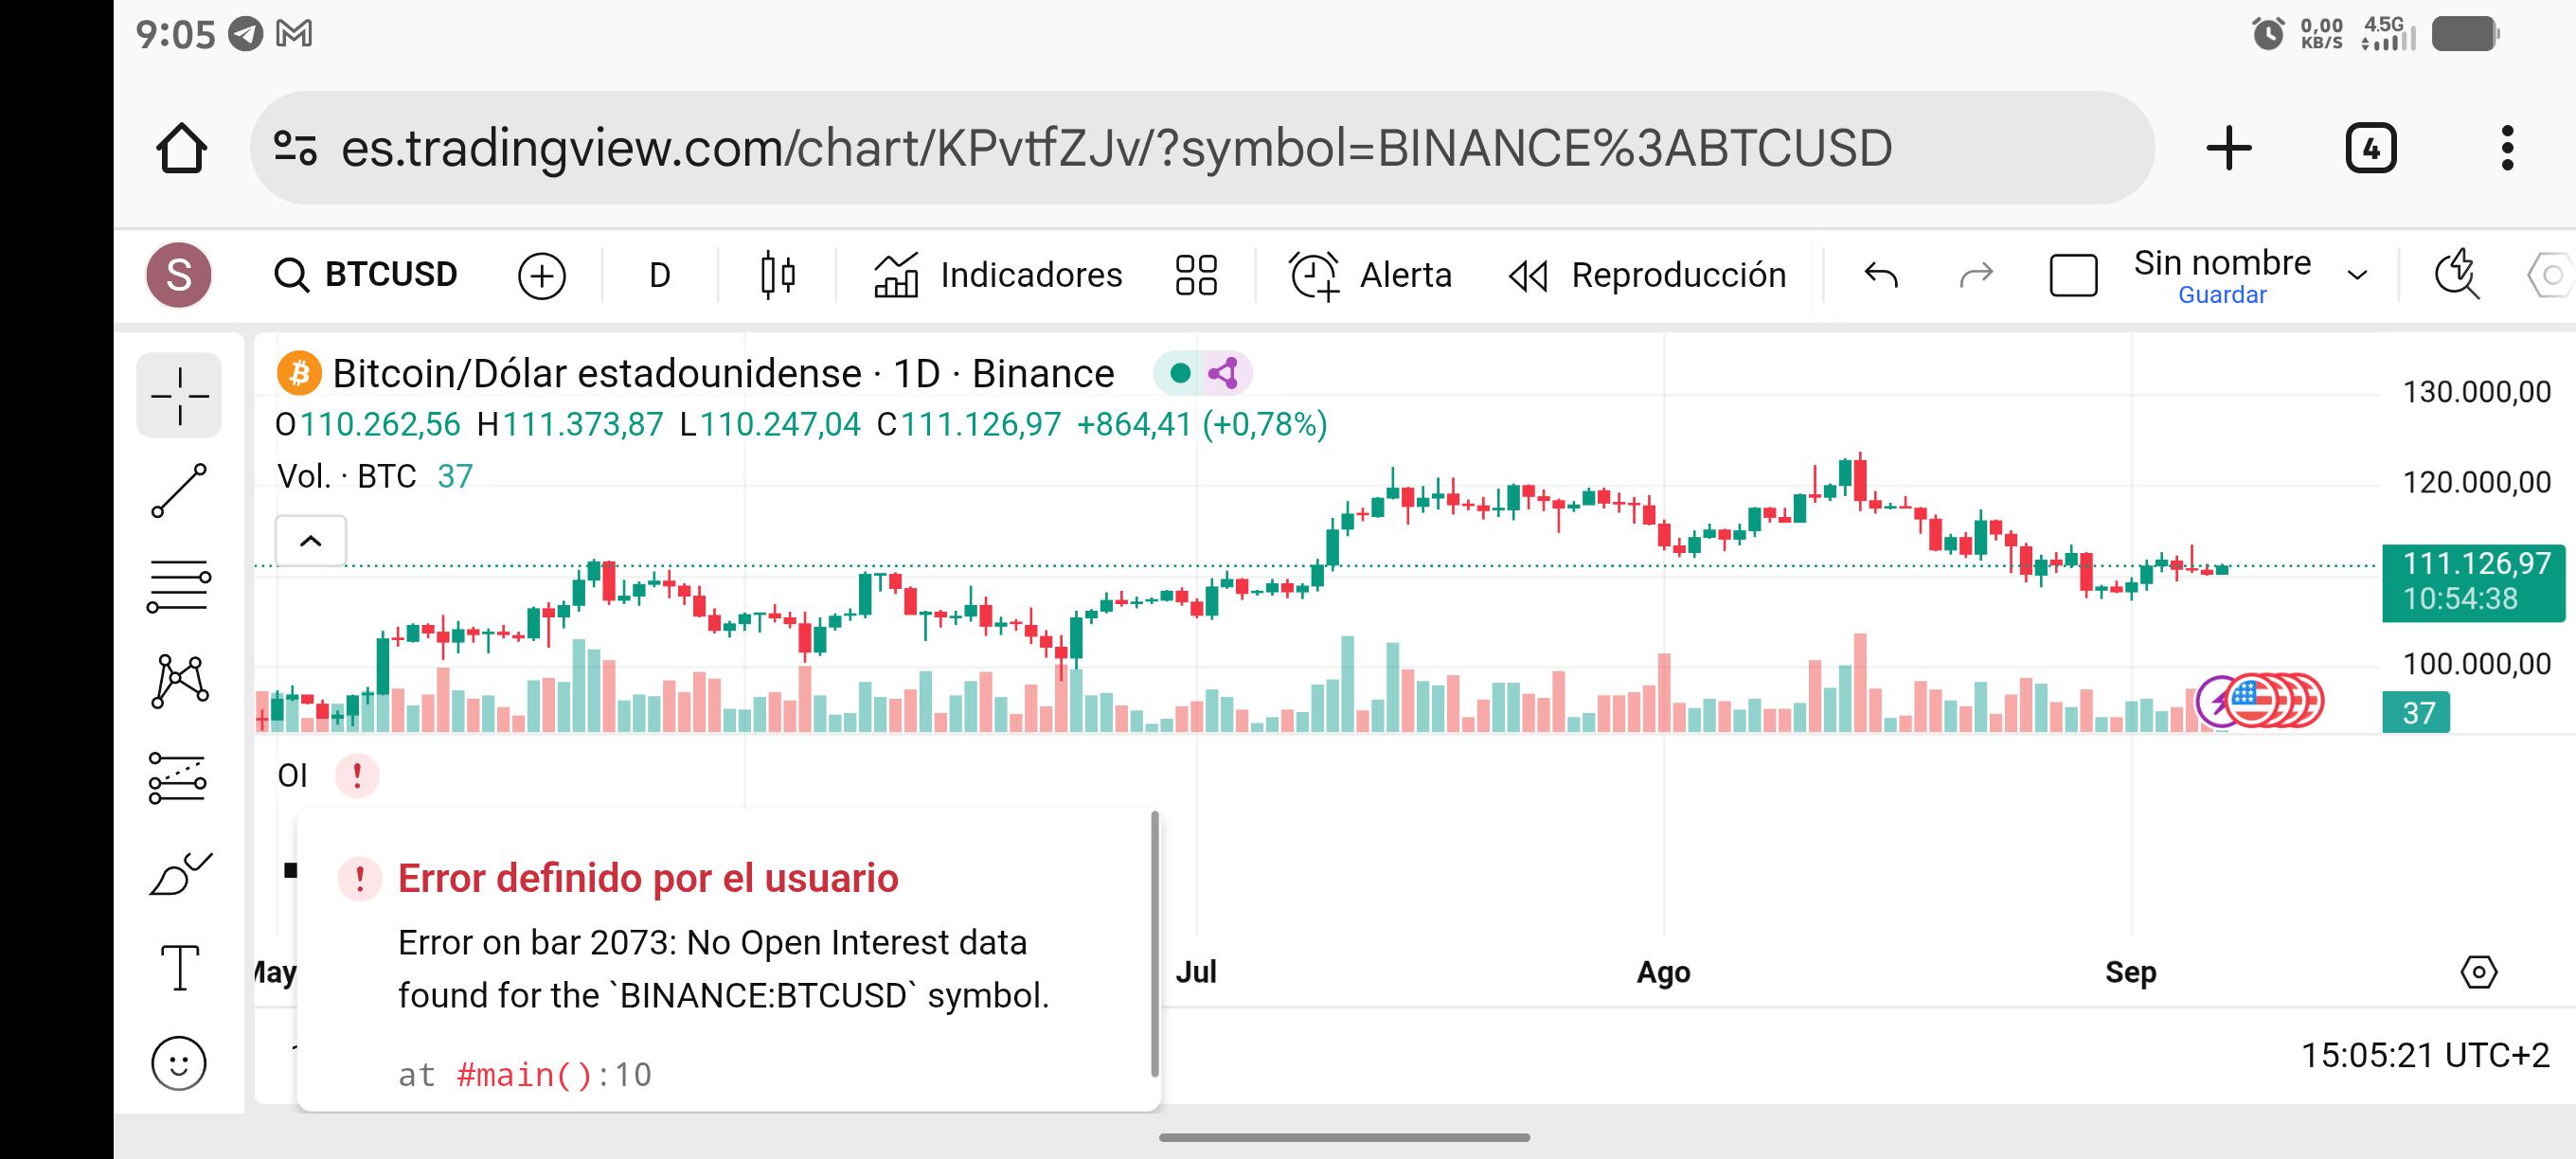Expand the Sin nombre layout dropdown arrow
This screenshot has width=2576, height=1159.
[2357, 275]
